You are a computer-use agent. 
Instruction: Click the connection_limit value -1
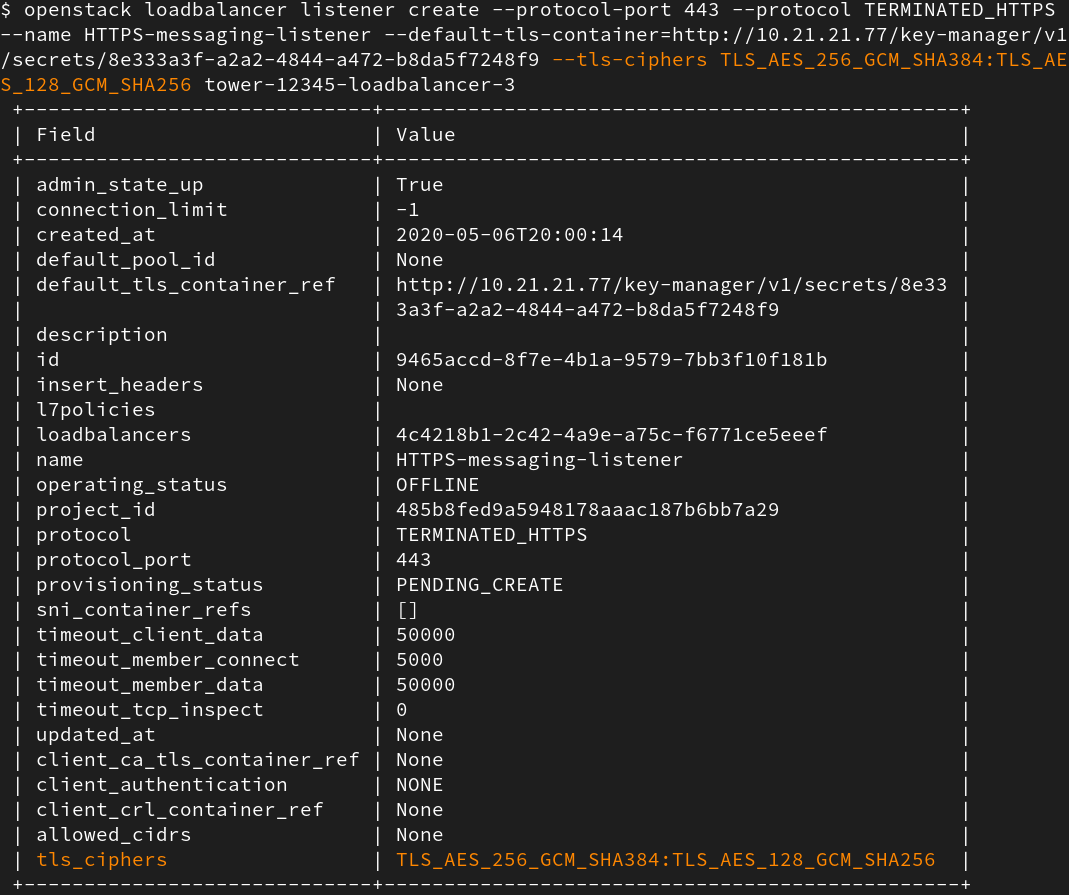407,210
